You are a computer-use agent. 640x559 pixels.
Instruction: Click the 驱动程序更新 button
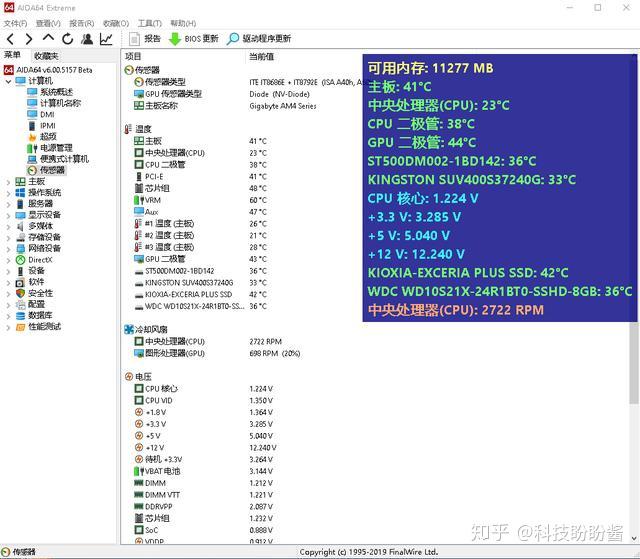pos(259,39)
